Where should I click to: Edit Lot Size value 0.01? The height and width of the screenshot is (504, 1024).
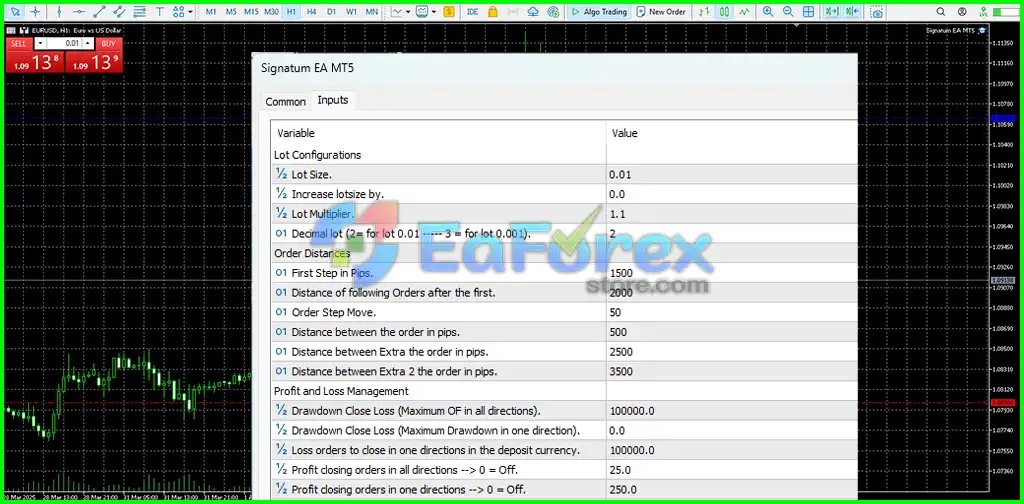click(x=731, y=174)
